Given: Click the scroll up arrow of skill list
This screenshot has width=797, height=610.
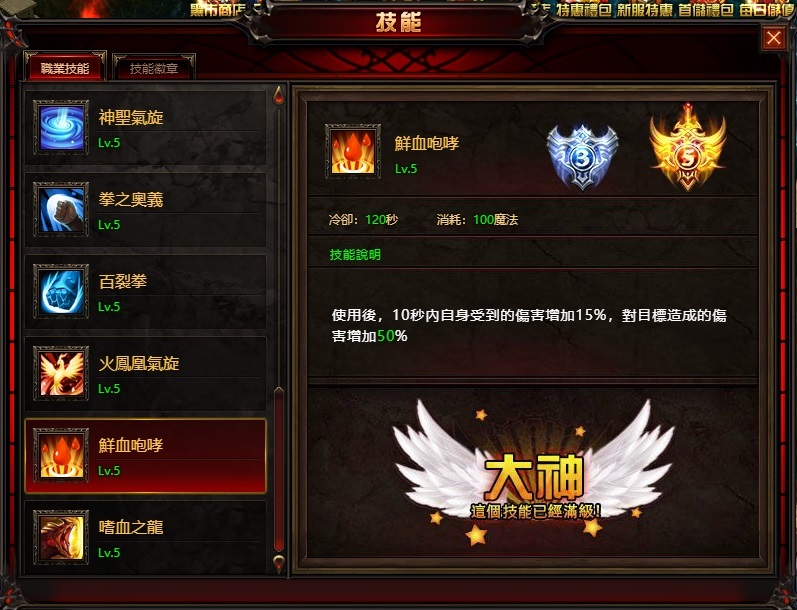Looking at the screenshot, I should (279, 96).
